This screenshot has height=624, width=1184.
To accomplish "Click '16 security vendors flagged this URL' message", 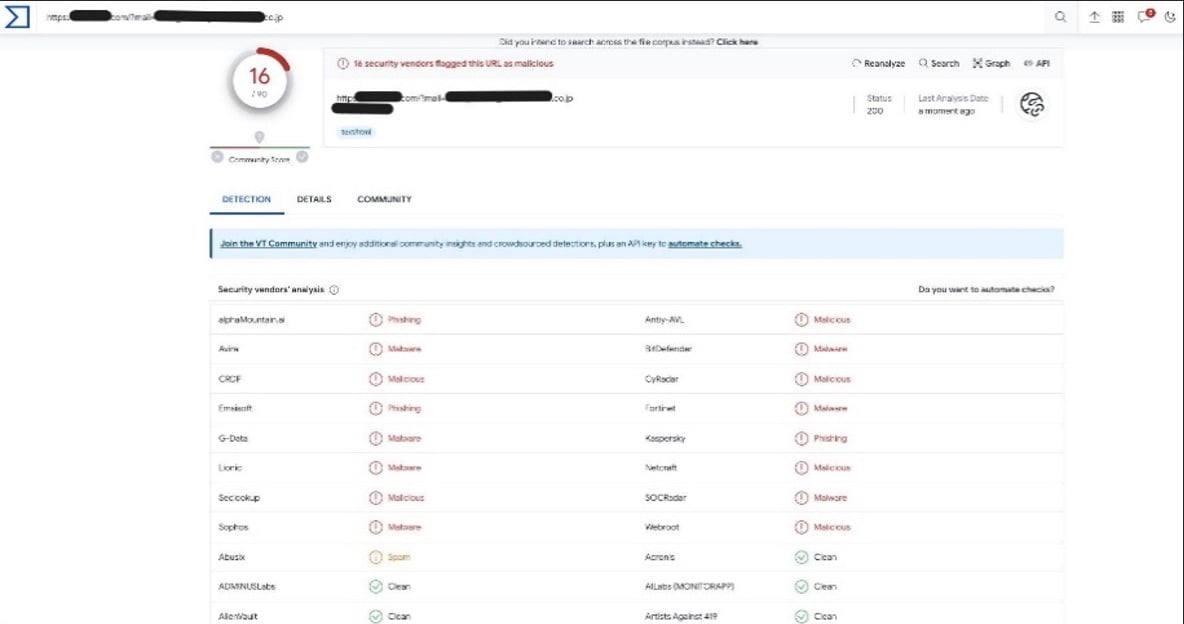I will [453, 63].
